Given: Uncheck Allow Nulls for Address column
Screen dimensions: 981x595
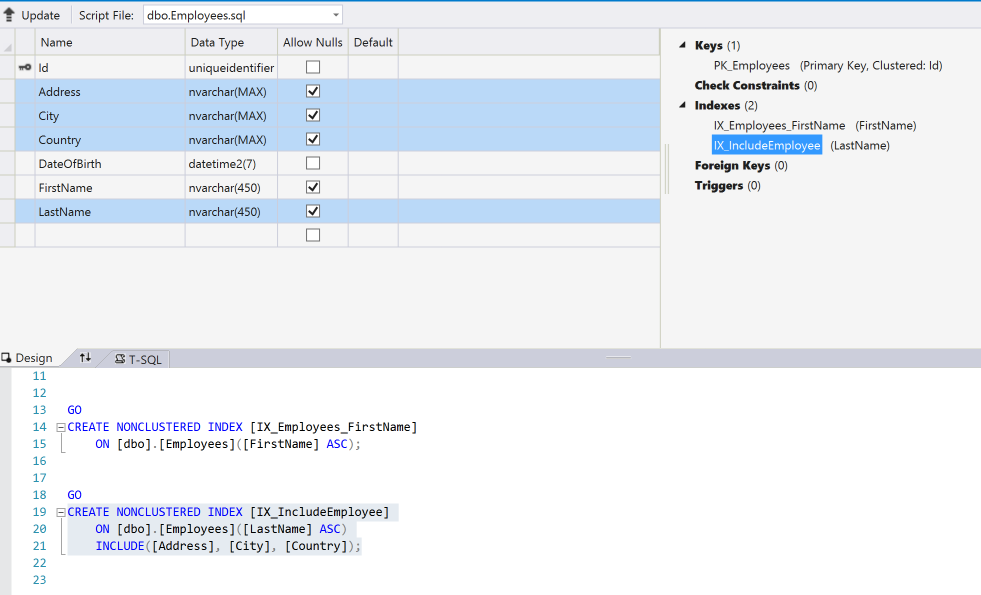Looking at the screenshot, I should coord(313,92).
